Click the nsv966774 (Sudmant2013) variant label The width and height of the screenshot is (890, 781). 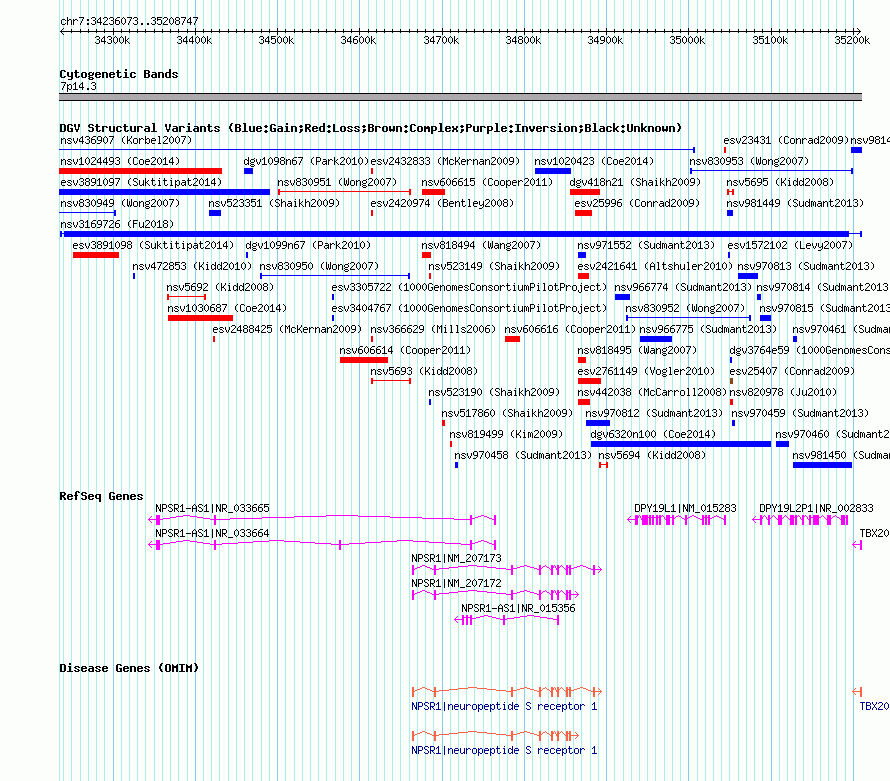tap(683, 287)
